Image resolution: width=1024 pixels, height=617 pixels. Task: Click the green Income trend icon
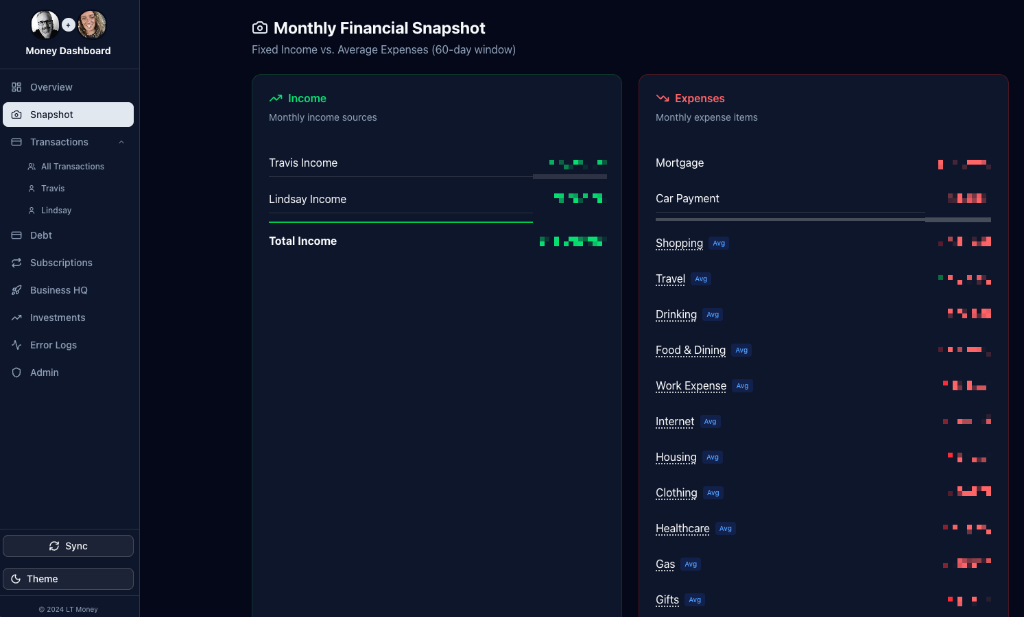click(277, 97)
